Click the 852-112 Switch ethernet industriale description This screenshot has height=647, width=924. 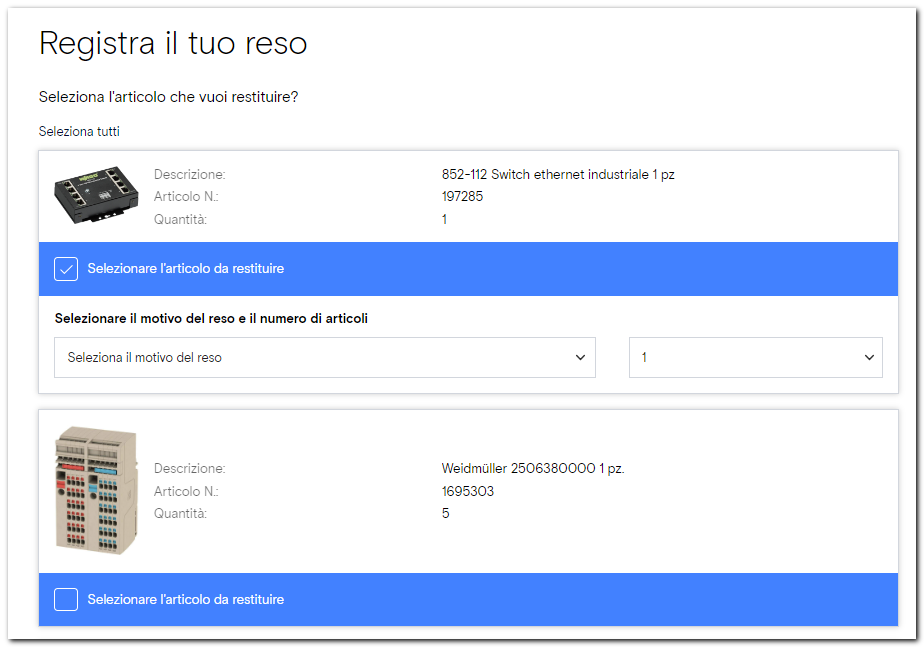pos(558,174)
